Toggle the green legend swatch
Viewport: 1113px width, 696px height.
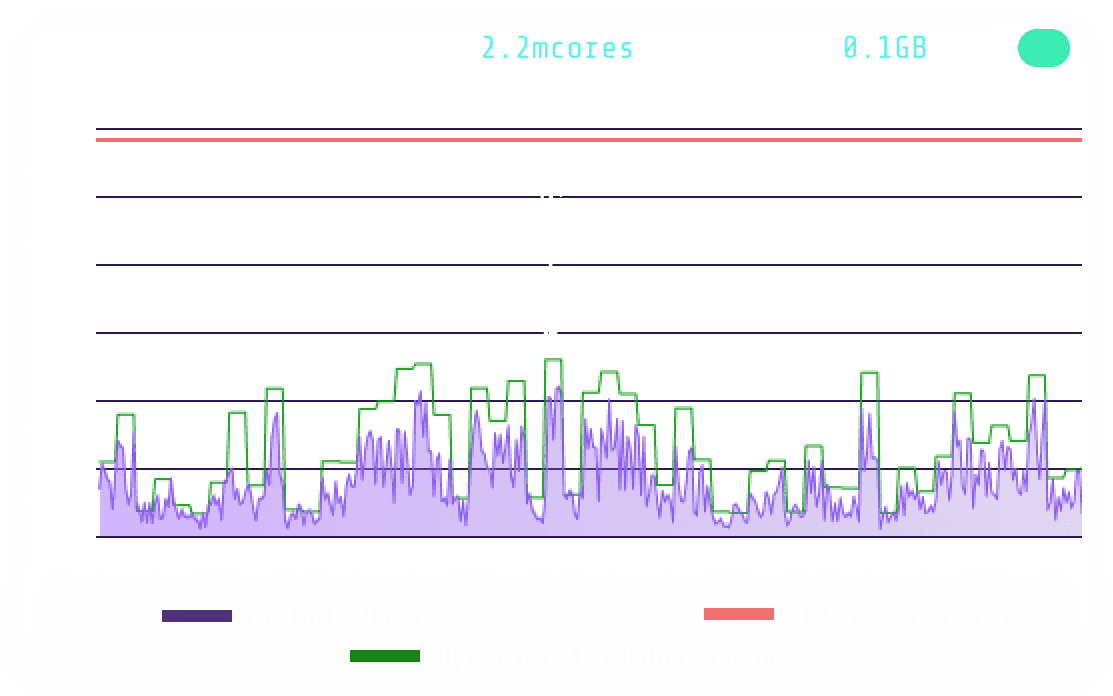(x=385, y=656)
